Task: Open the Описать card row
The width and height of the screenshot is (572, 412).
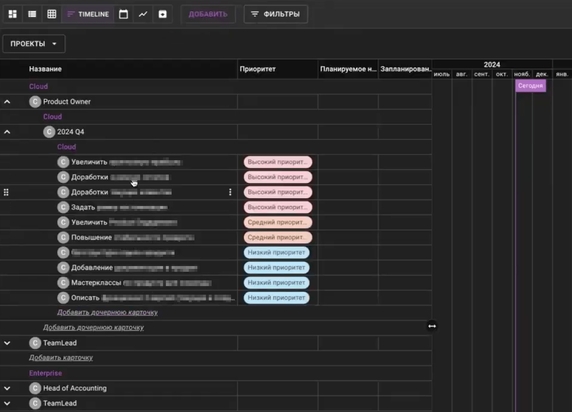Action: [119, 298]
